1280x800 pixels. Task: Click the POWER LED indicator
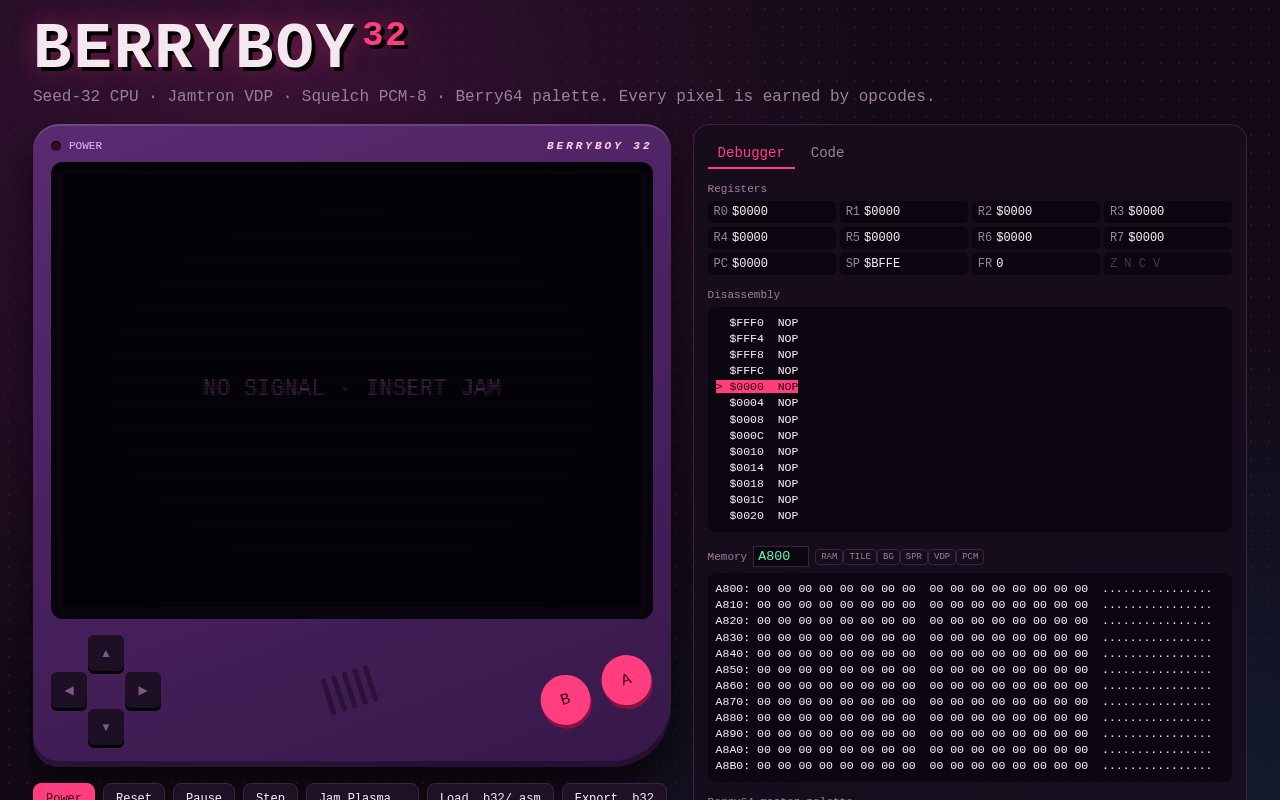tap(56, 146)
